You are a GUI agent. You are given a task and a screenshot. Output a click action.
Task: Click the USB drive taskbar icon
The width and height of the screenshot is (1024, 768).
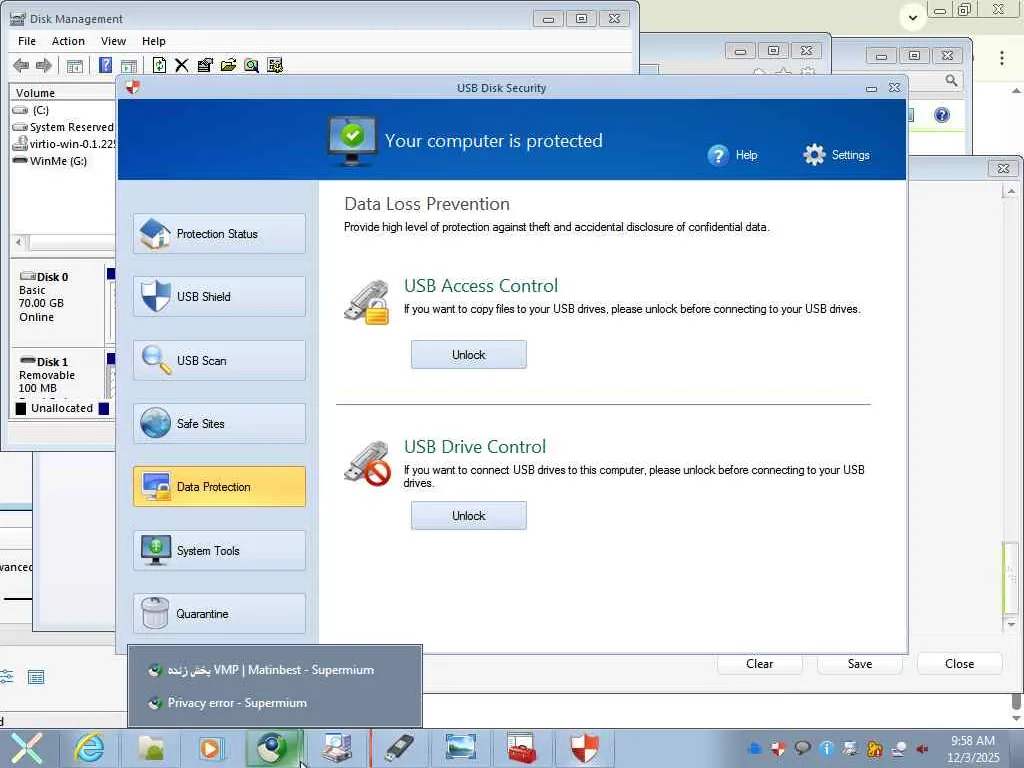(x=398, y=748)
